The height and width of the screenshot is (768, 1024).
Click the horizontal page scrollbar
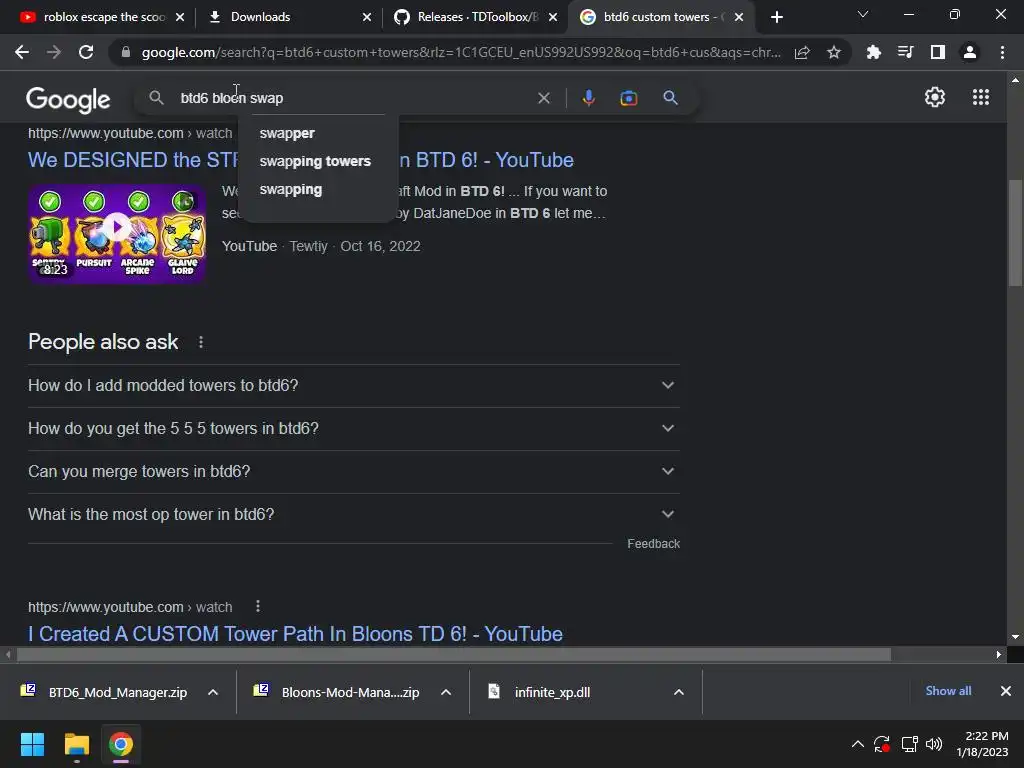point(454,654)
